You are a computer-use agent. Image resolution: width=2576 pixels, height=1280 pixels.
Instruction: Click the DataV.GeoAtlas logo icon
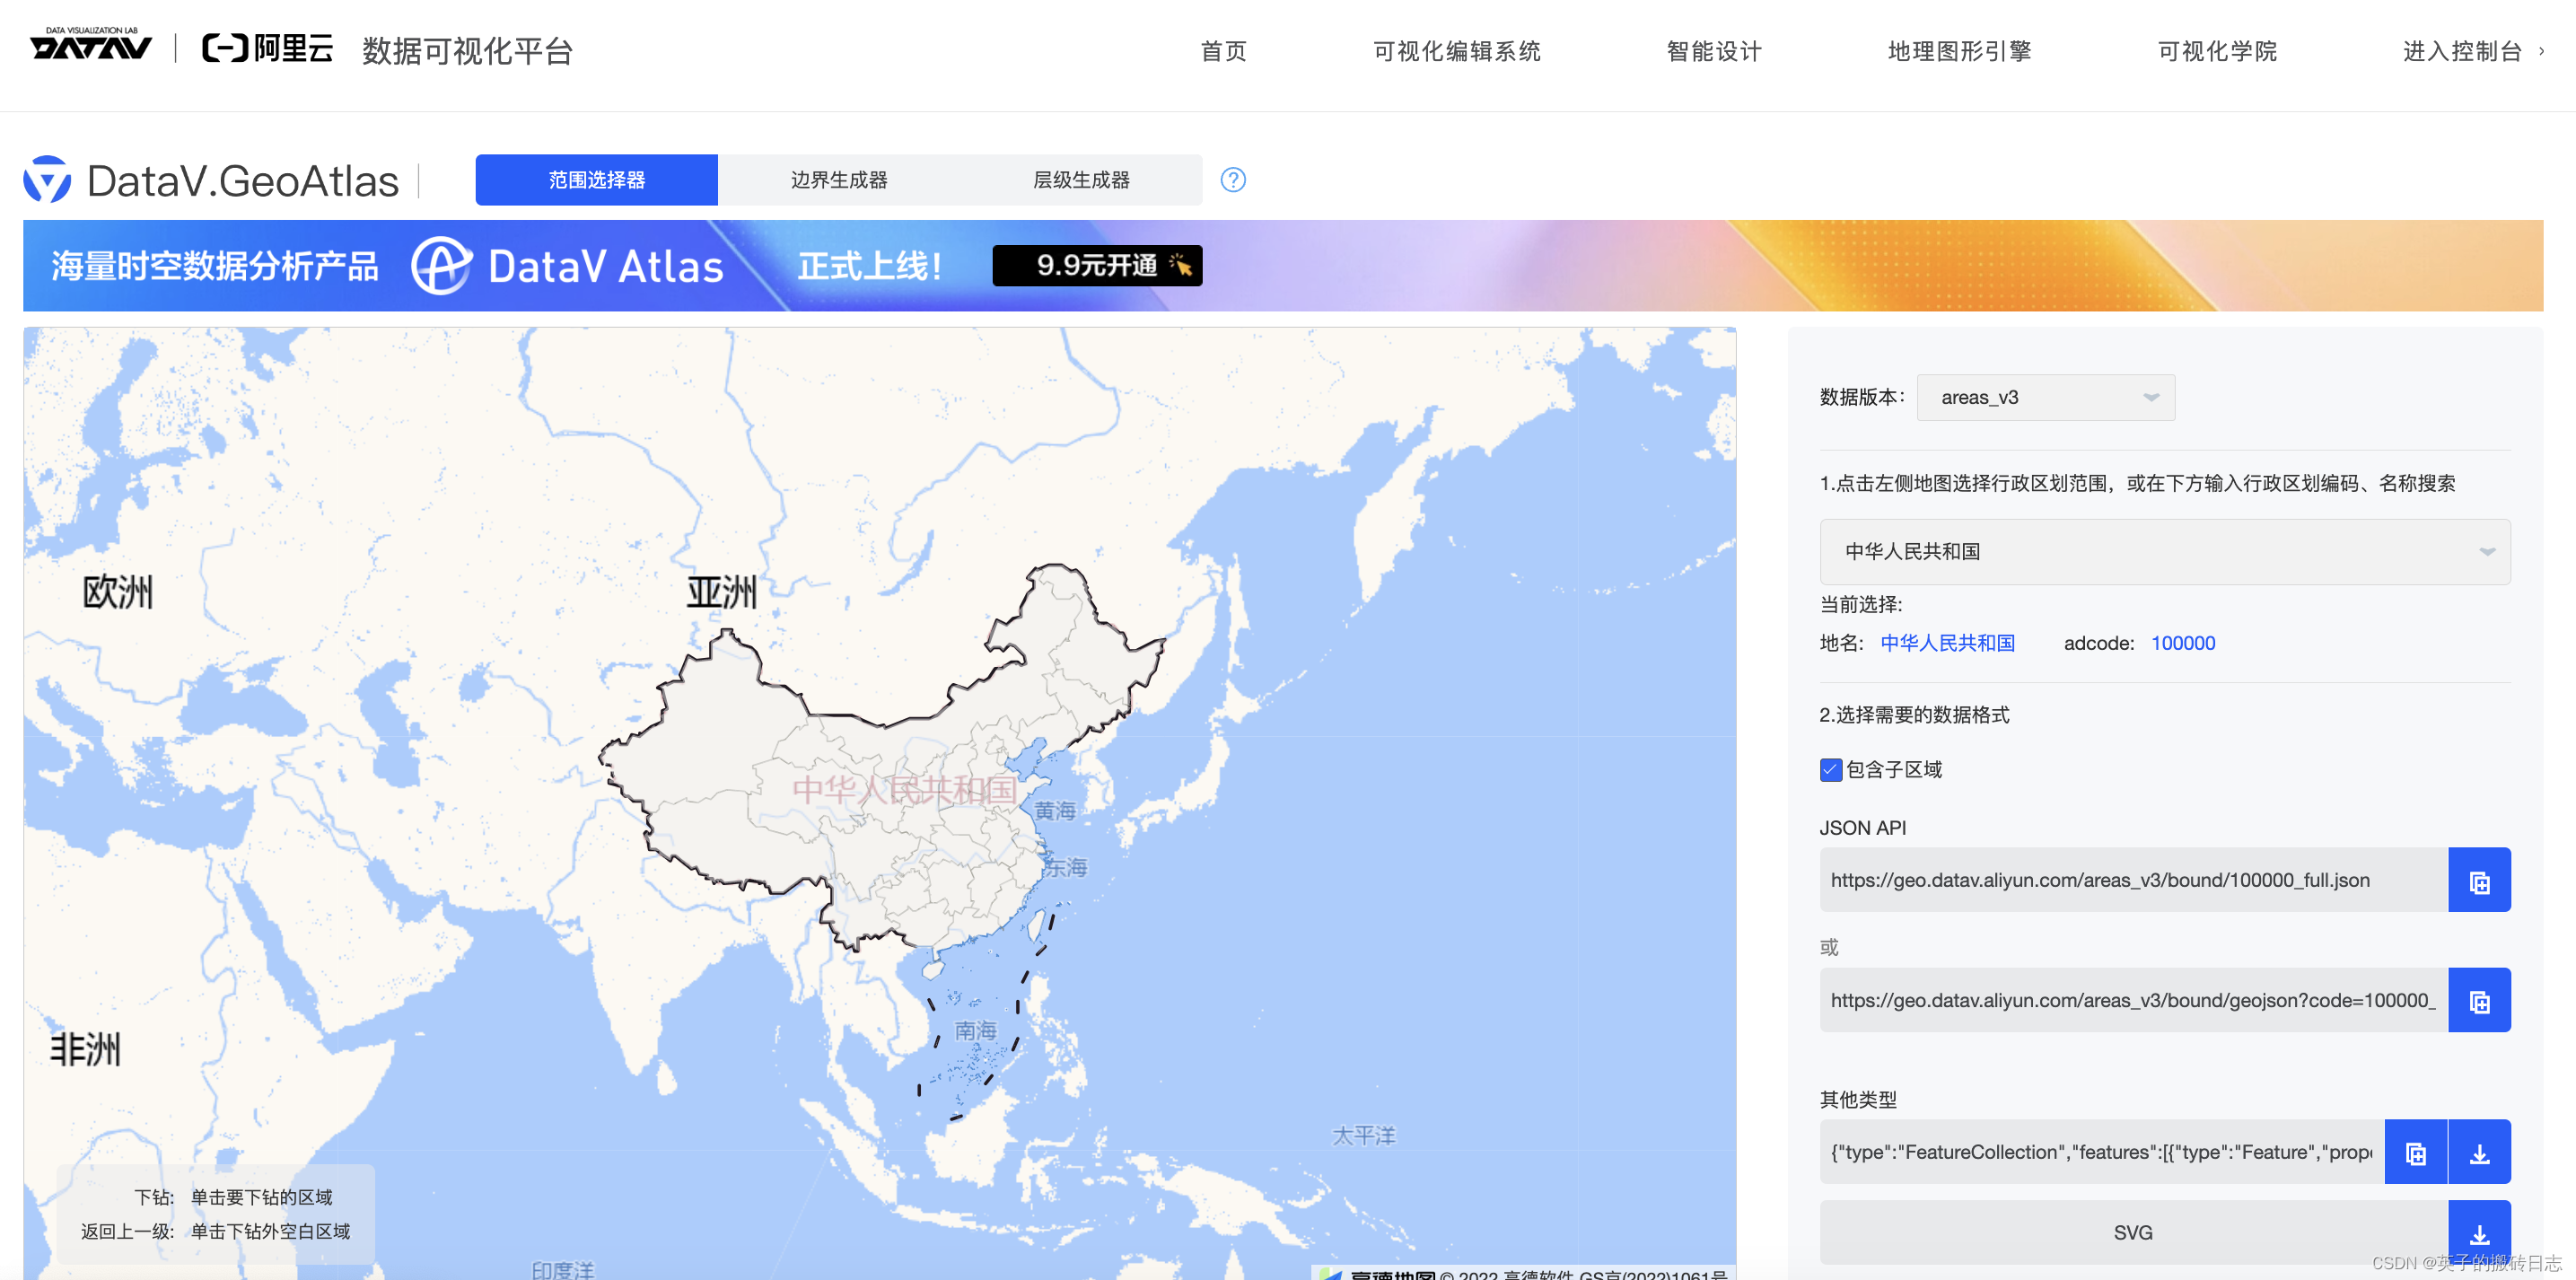pyautogui.click(x=47, y=180)
